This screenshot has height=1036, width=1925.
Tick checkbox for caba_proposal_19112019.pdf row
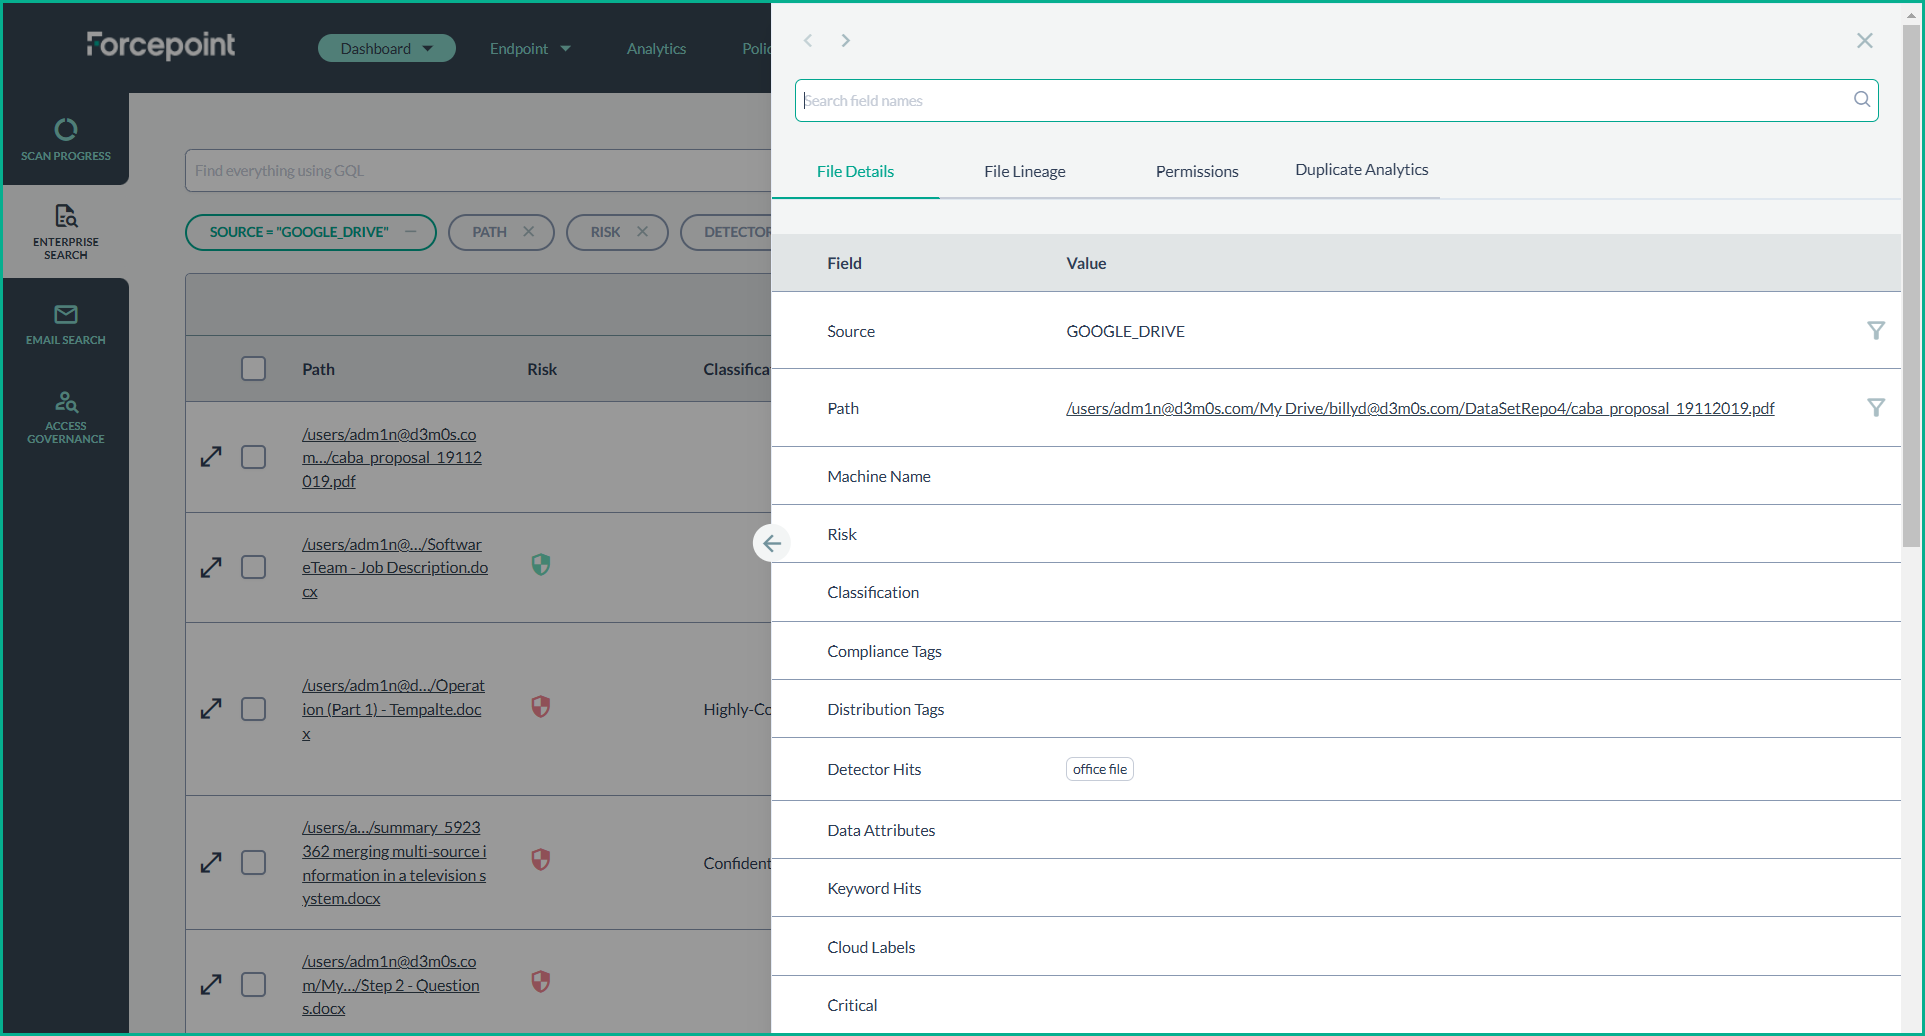tap(254, 457)
